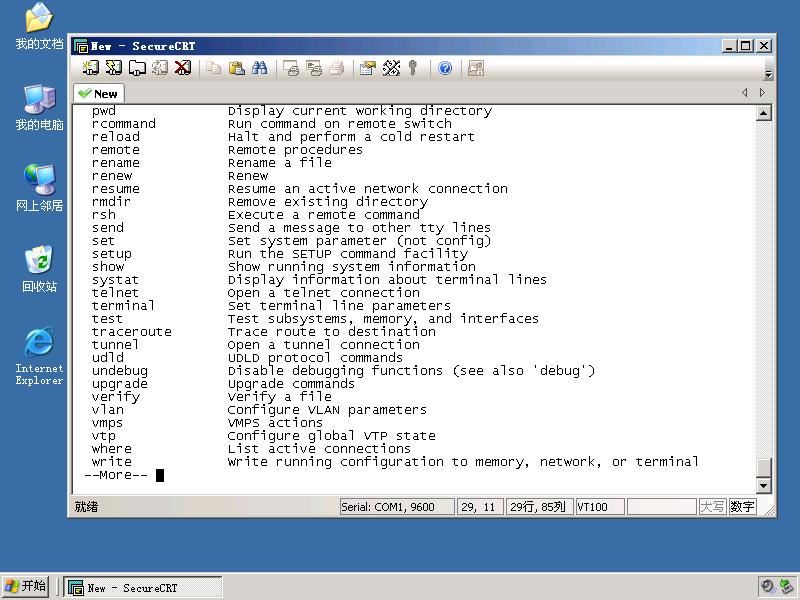Click the 'vlan' command row

tap(259, 410)
